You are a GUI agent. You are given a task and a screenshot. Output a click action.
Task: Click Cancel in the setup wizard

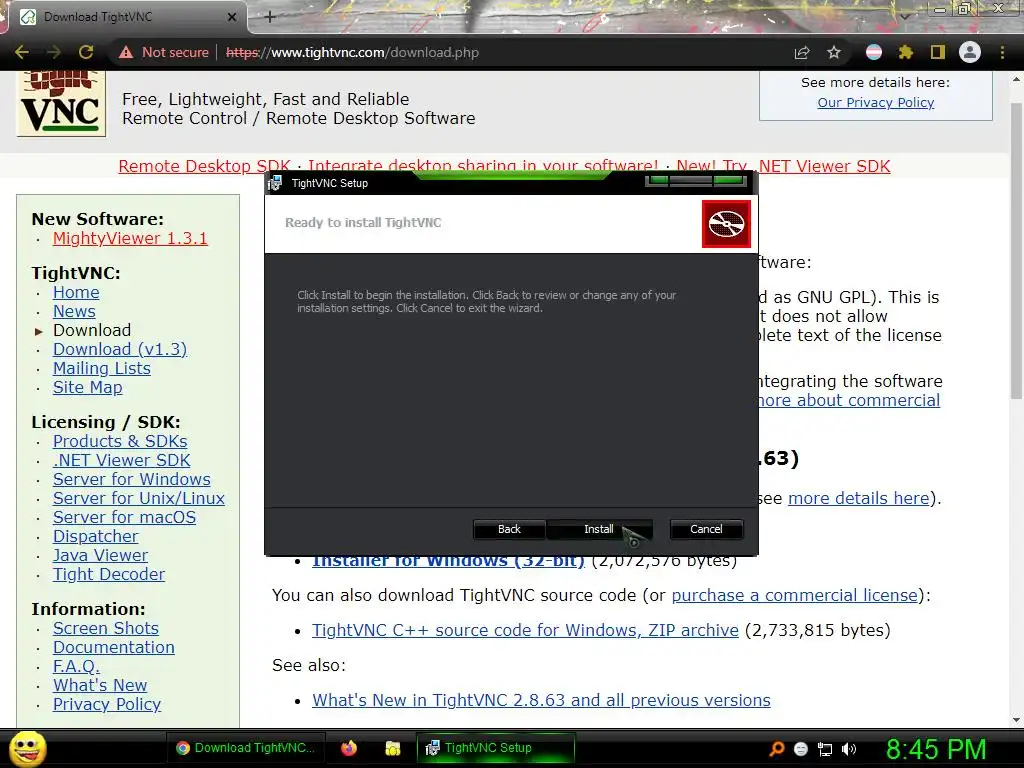pyautogui.click(x=707, y=529)
